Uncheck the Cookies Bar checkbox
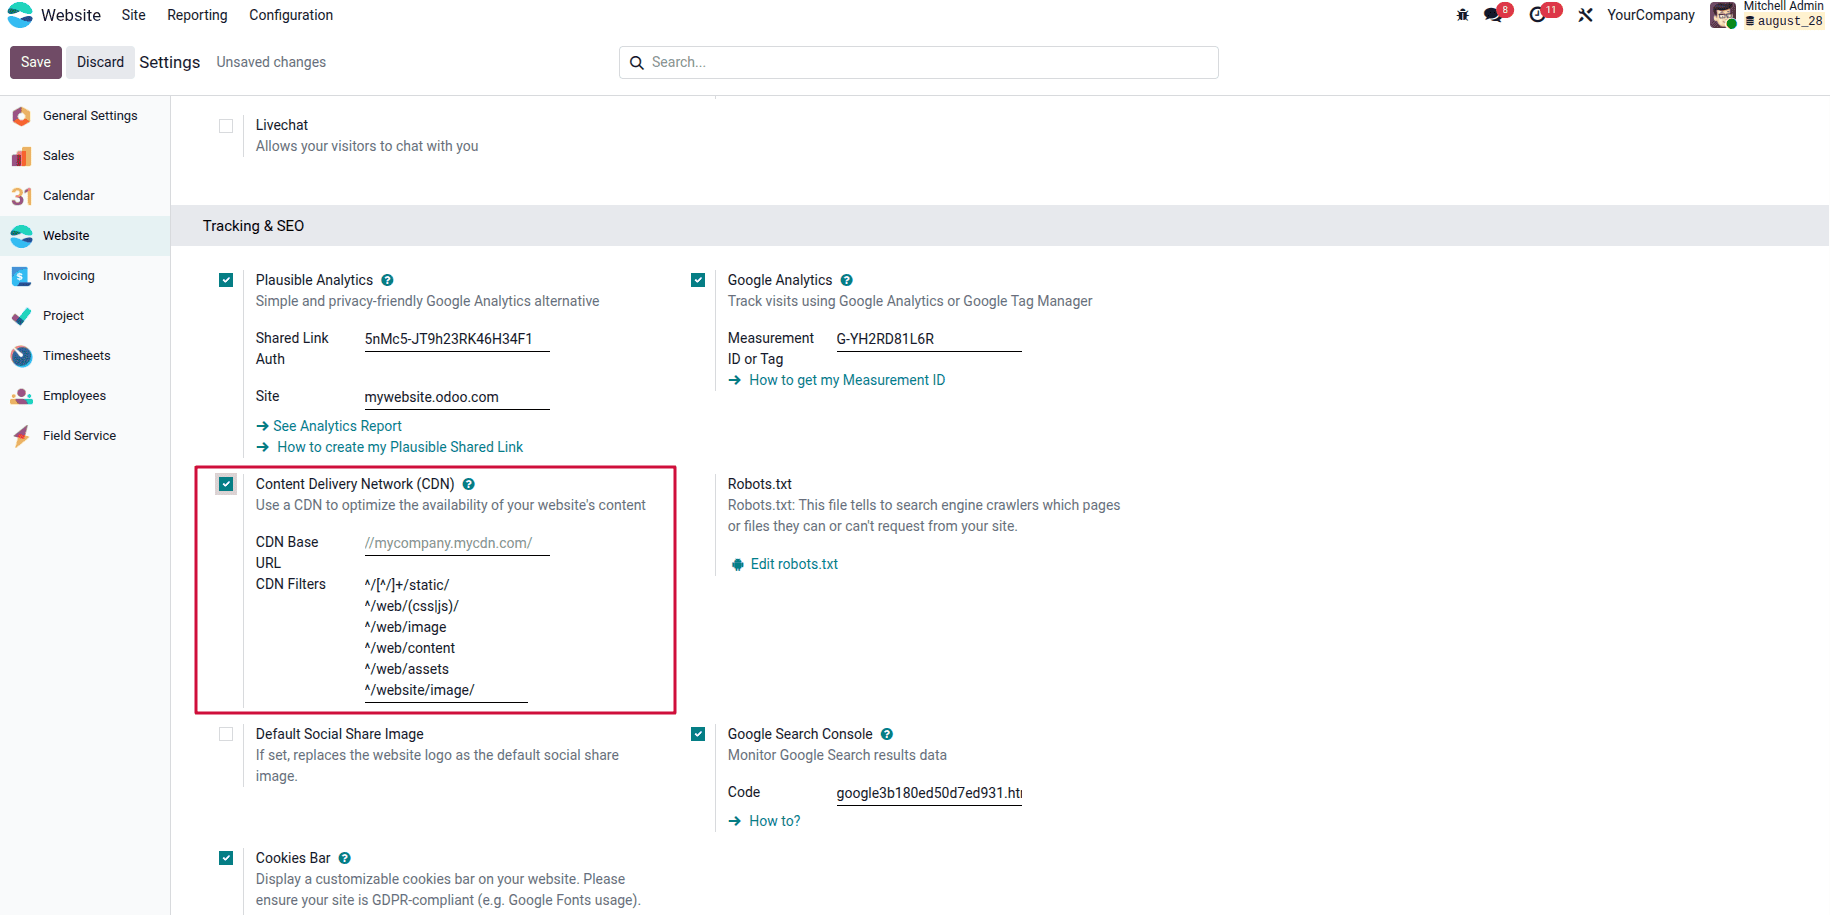This screenshot has width=1830, height=915. click(x=226, y=858)
